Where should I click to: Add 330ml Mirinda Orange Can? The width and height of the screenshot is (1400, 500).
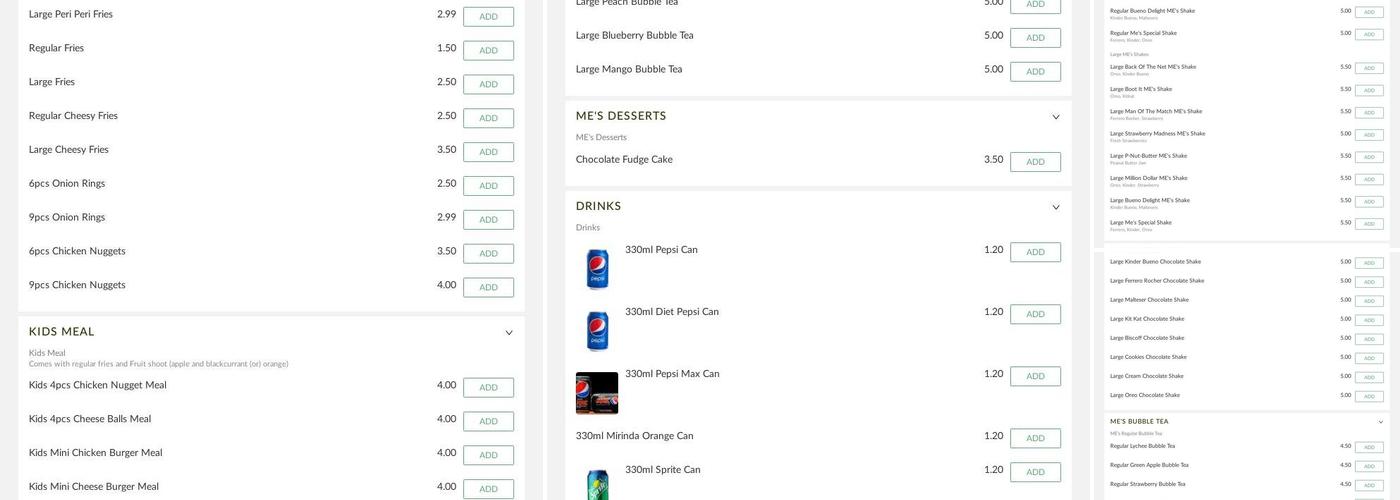[x=1035, y=438]
